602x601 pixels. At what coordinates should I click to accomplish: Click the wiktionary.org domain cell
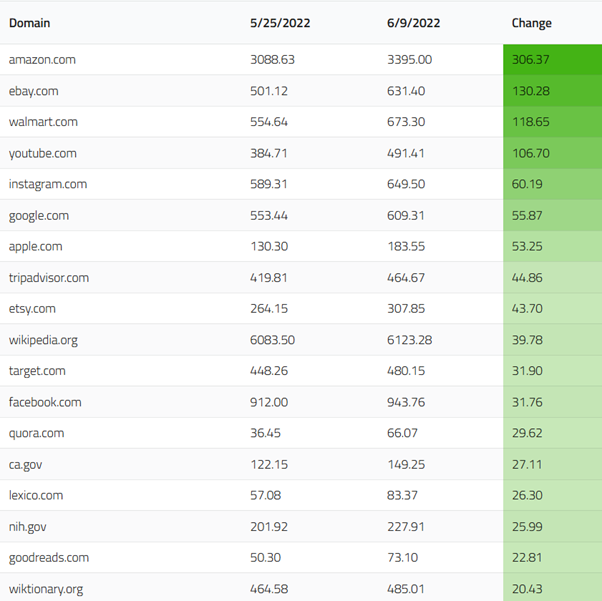[x=46, y=589]
